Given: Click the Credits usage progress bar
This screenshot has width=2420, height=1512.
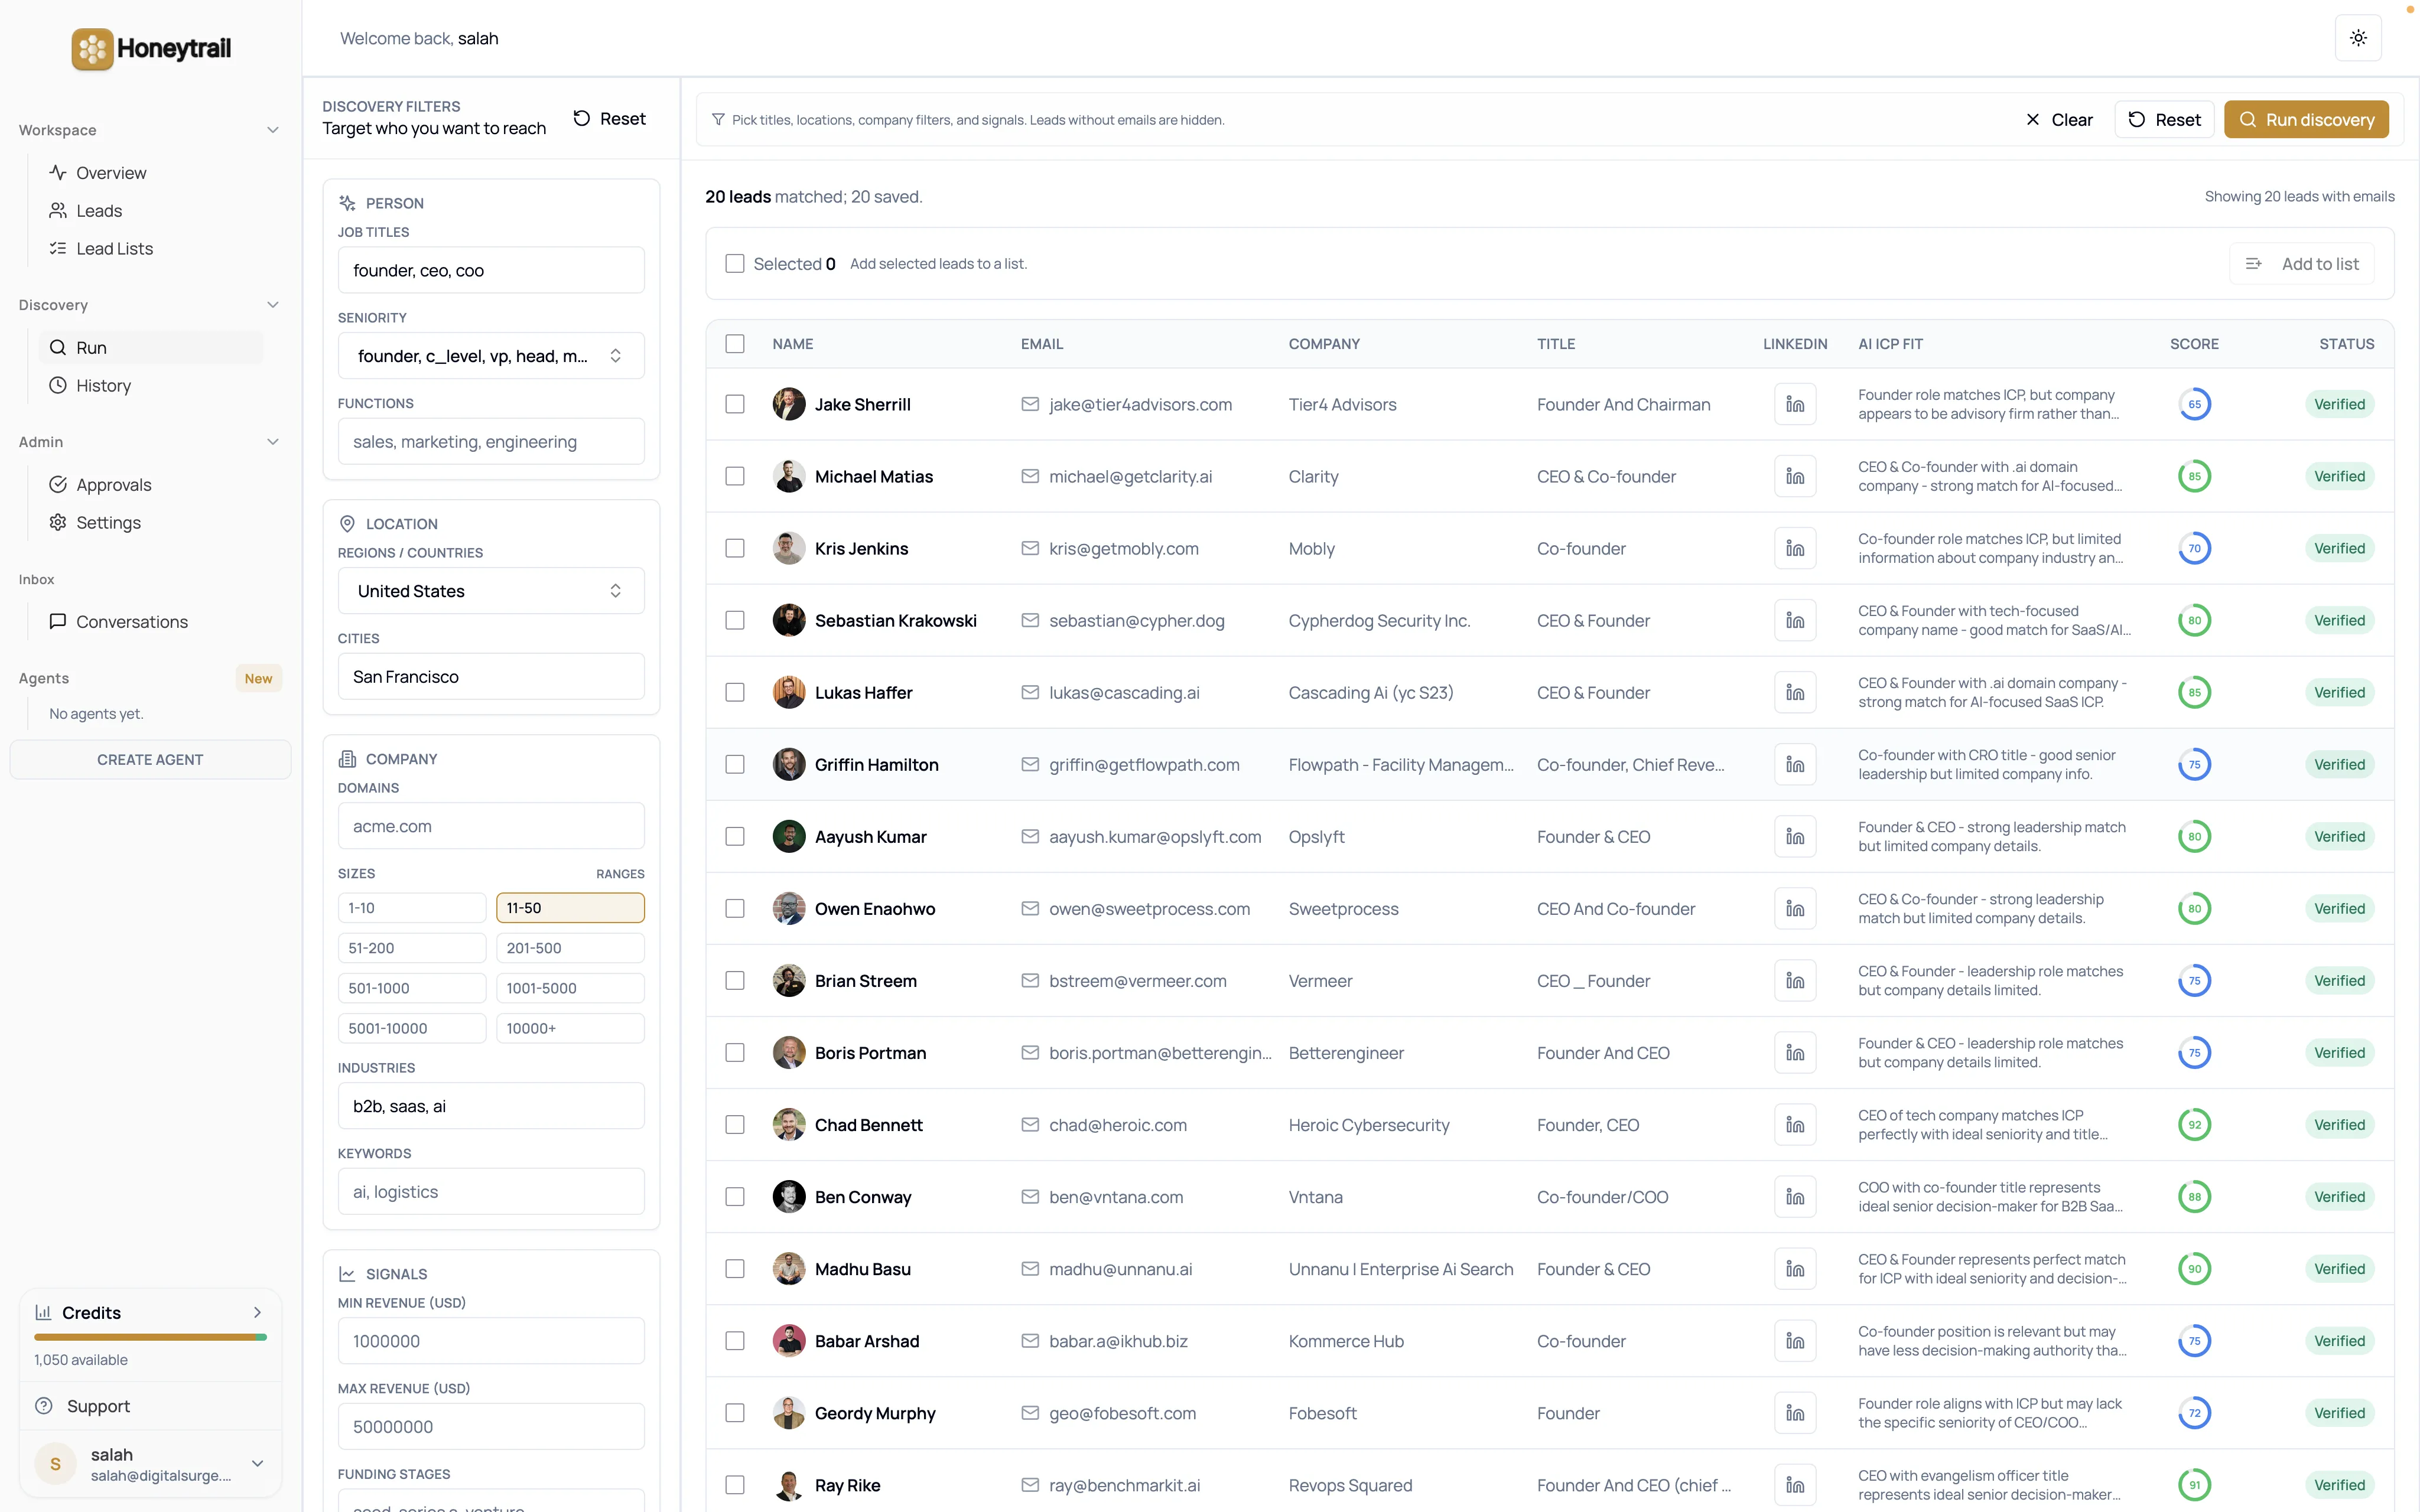Looking at the screenshot, I should pos(150,1337).
